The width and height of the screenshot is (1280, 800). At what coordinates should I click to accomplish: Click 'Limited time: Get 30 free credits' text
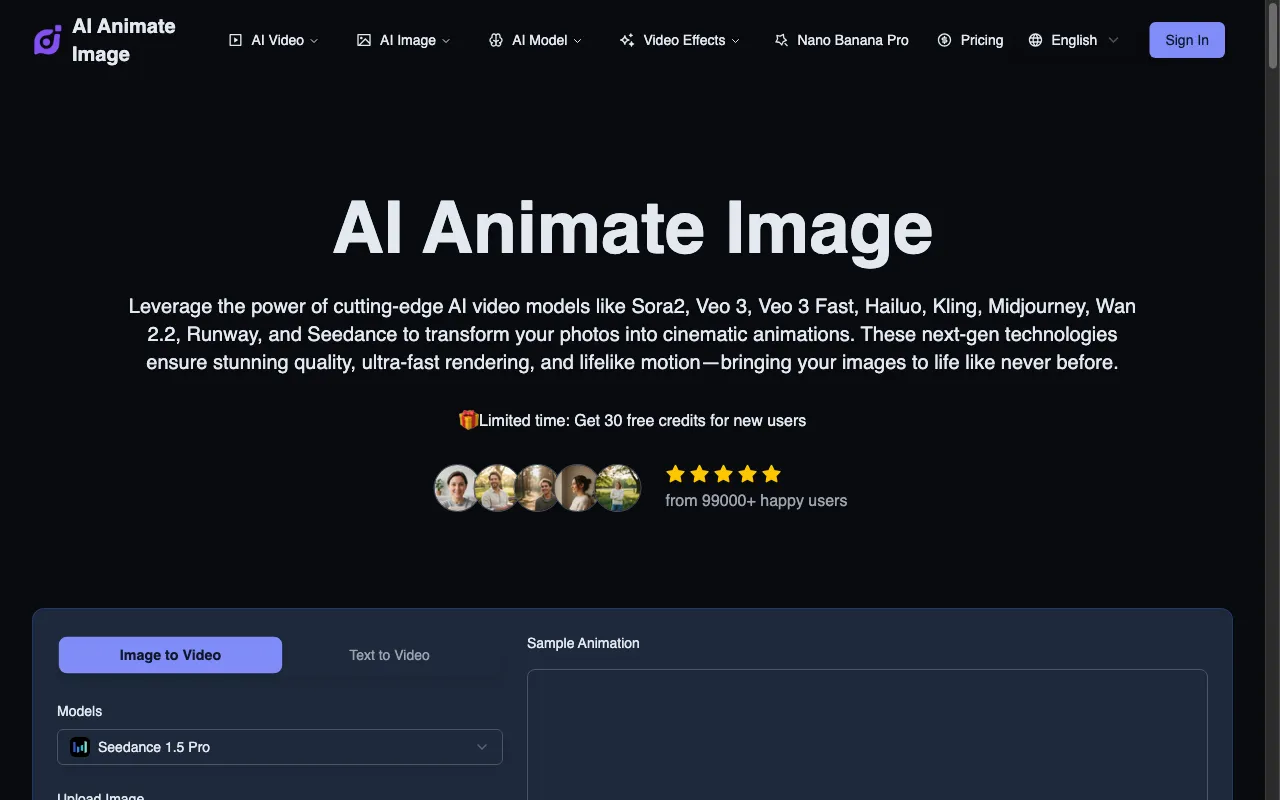(x=642, y=420)
